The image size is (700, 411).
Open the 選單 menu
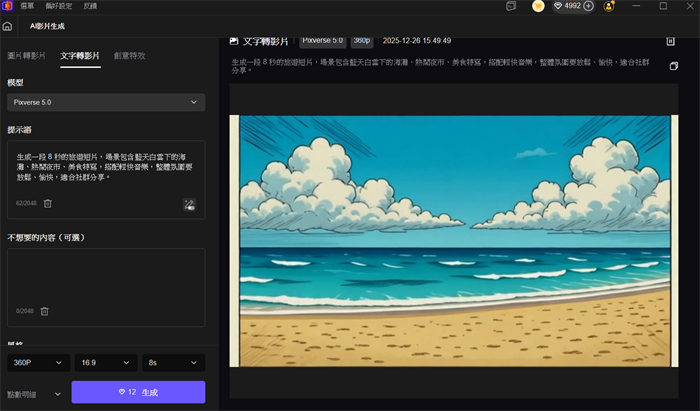[x=27, y=6]
